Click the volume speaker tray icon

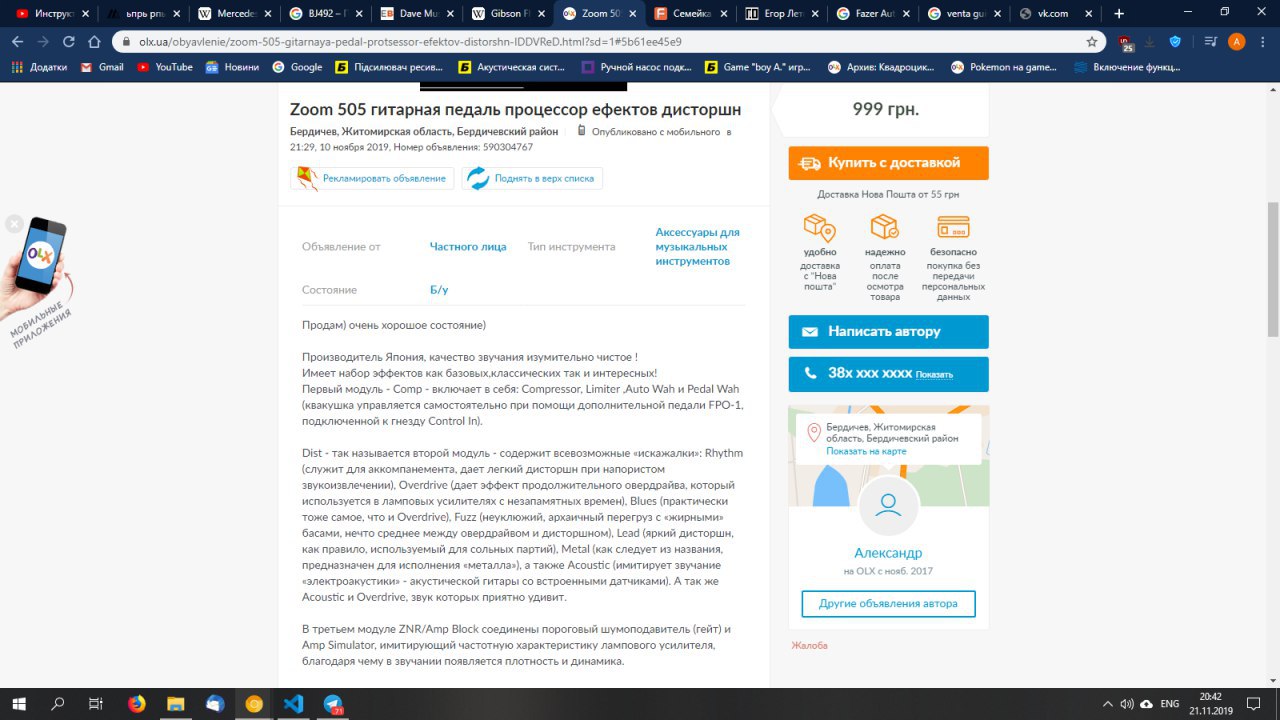click(x=1127, y=704)
